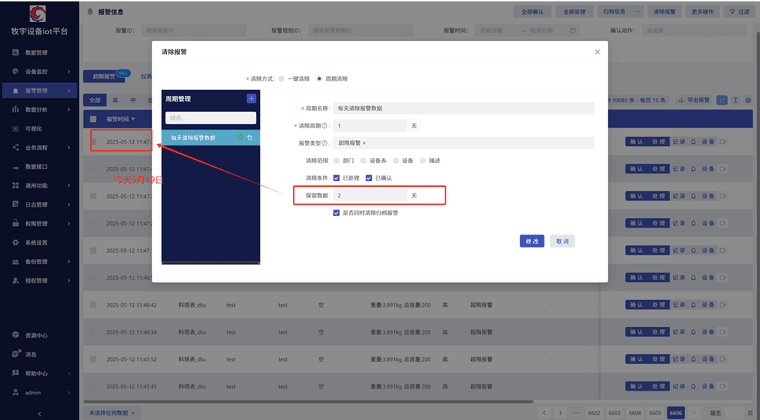The width and height of the screenshot is (760, 420).
Task: Open 数据管理 icon in the sidebar
Action: [x=16, y=52]
